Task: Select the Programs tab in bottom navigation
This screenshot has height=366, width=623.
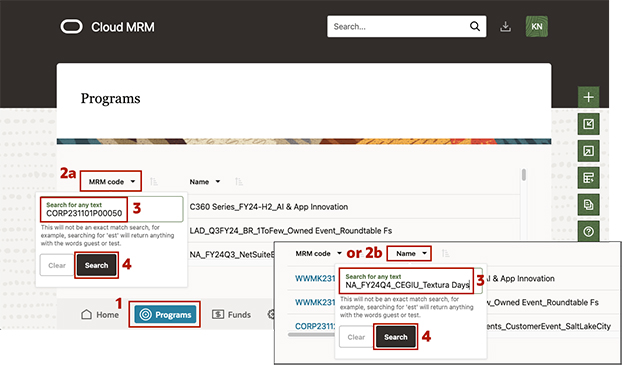Action: [x=165, y=315]
